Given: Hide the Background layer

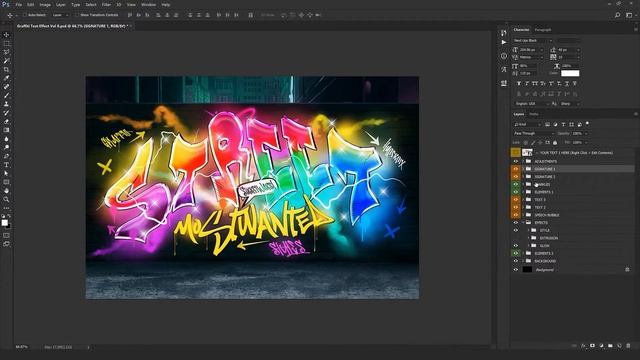Looking at the screenshot, I should (x=516, y=270).
